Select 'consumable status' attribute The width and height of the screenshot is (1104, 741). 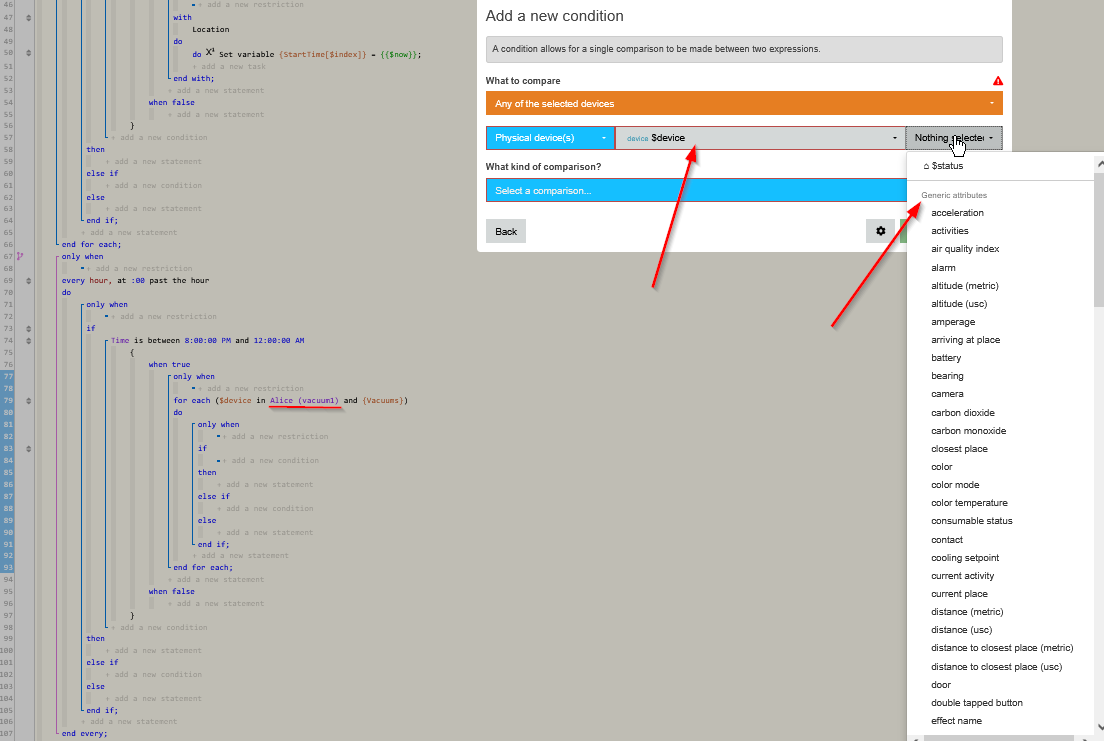972,521
